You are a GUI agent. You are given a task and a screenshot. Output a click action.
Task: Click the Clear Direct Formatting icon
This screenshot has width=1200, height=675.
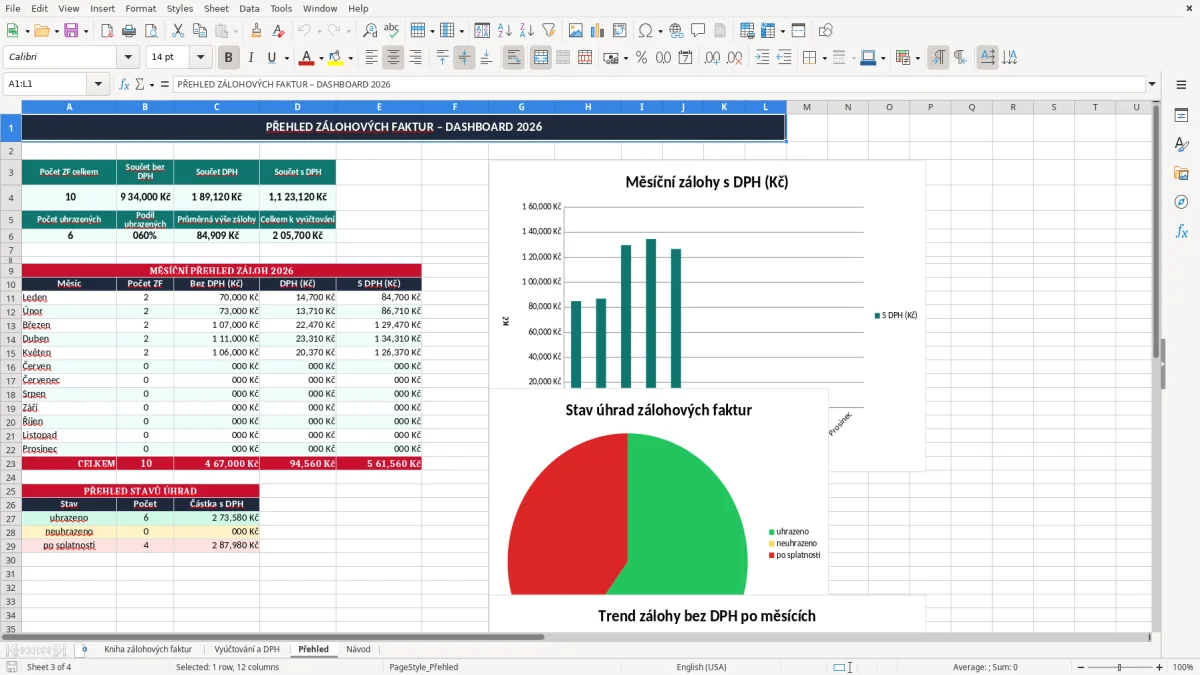[x=279, y=31]
